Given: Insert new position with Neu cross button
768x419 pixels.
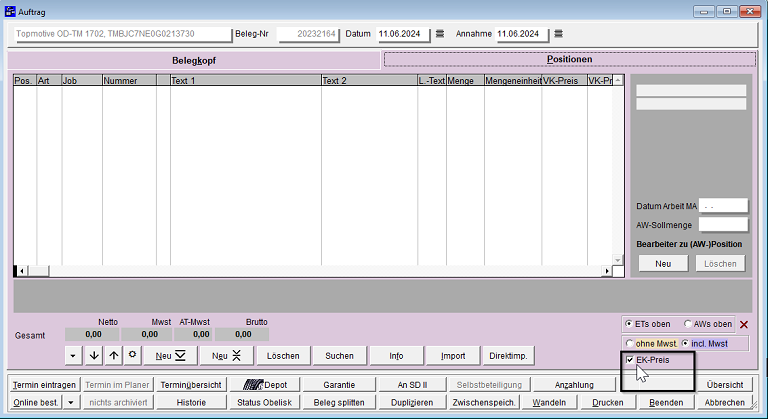Looking at the screenshot, I should coord(226,355).
